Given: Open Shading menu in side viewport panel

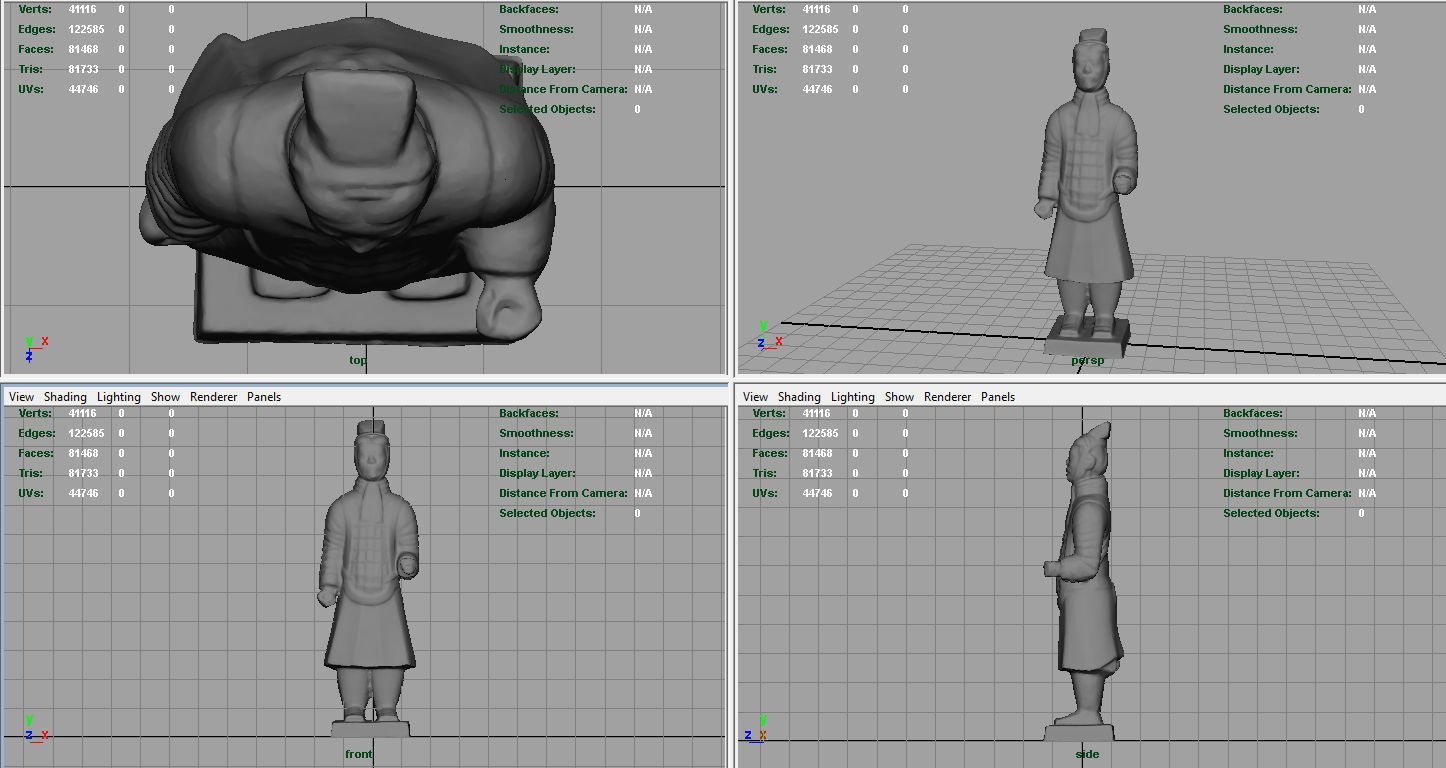Looking at the screenshot, I should [x=799, y=397].
